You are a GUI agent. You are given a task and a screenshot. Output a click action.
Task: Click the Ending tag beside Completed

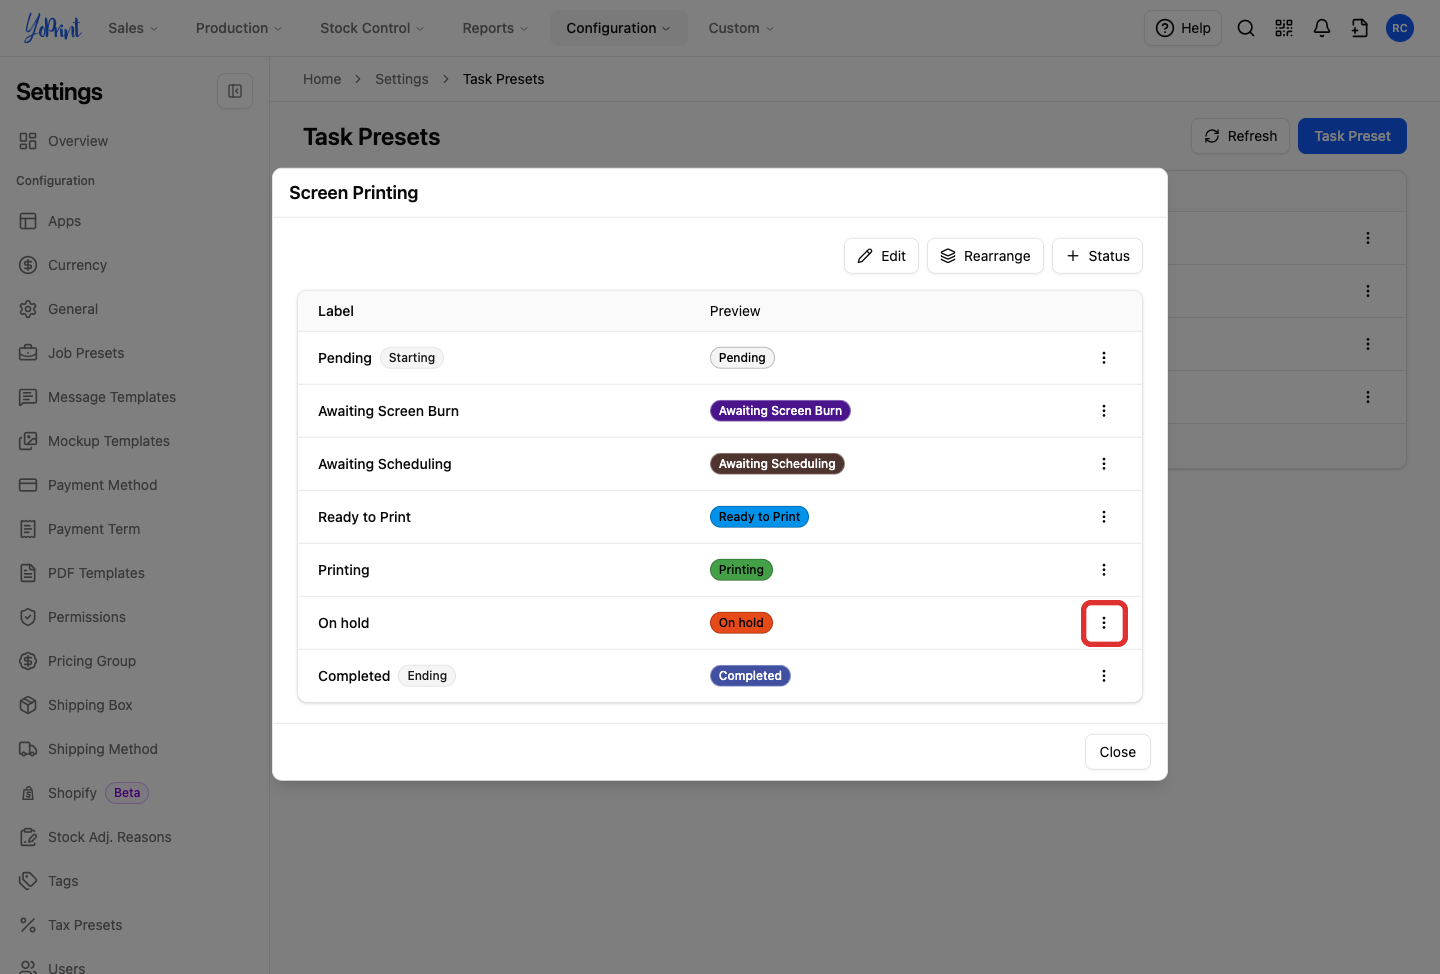[x=427, y=676]
